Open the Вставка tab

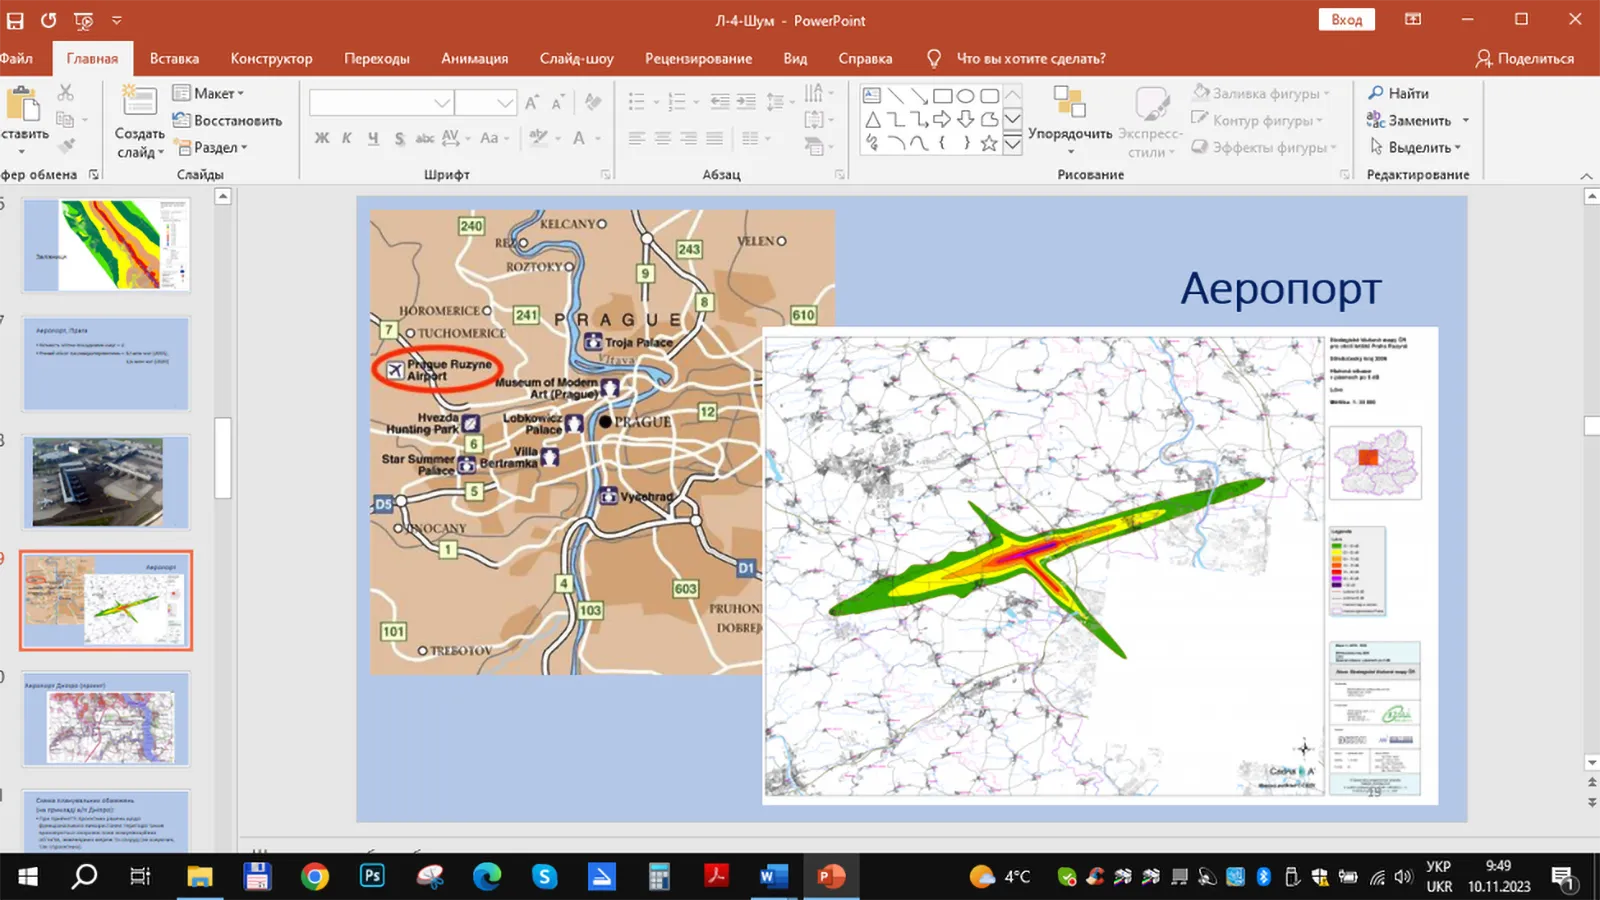coord(174,58)
